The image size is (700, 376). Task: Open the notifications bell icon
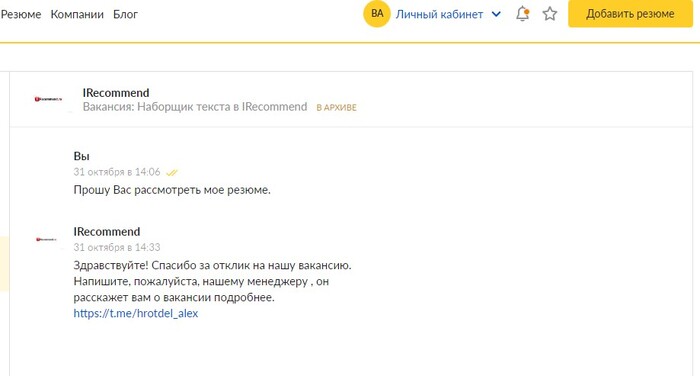click(x=522, y=14)
